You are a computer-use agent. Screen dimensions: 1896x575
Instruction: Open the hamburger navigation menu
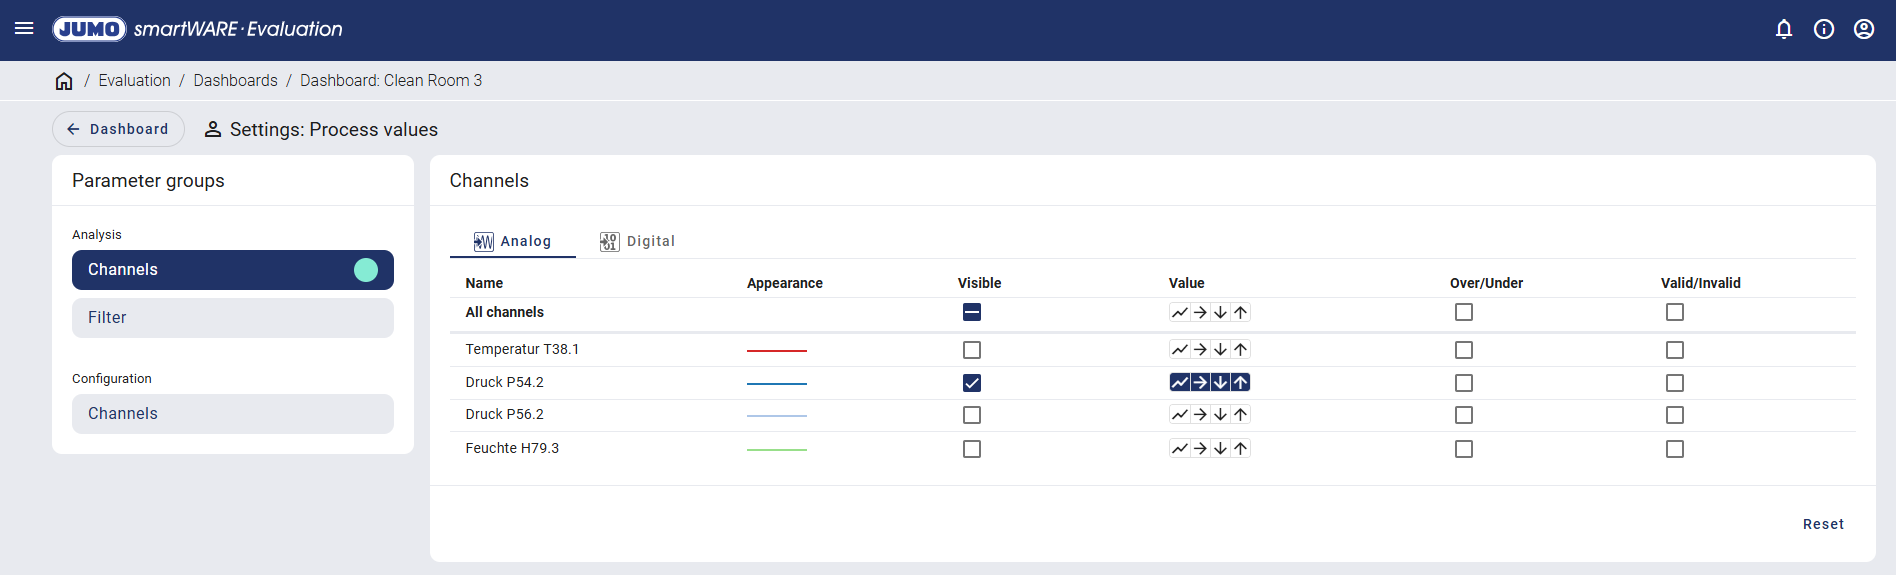click(24, 29)
